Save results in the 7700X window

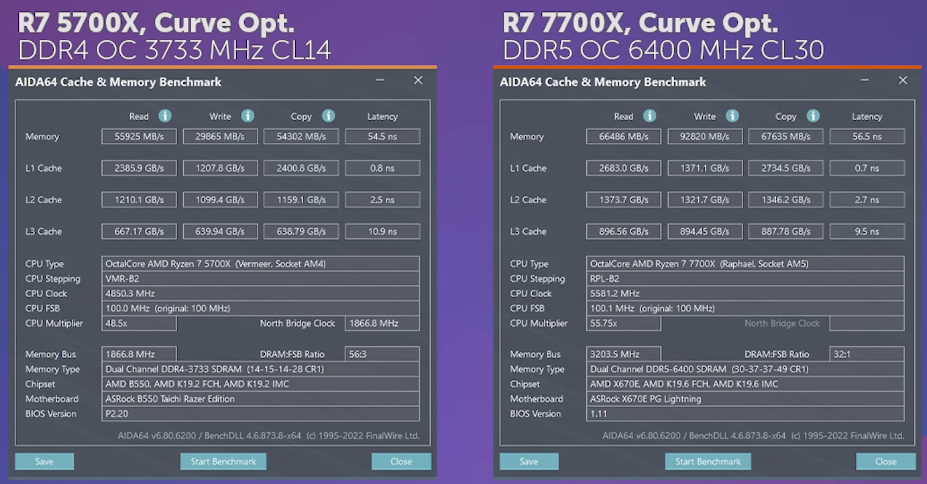tap(529, 462)
